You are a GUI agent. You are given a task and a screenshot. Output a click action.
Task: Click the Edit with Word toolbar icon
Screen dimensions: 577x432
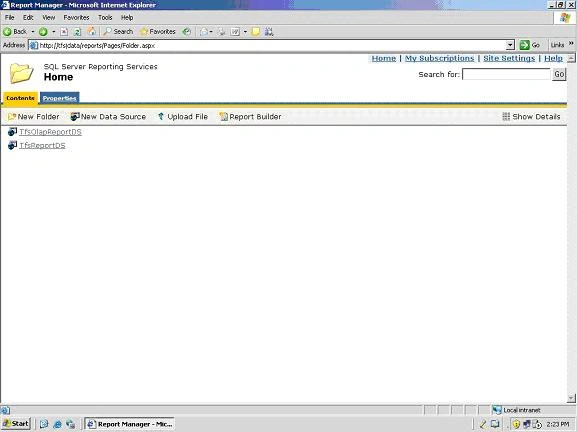pos(235,32)
